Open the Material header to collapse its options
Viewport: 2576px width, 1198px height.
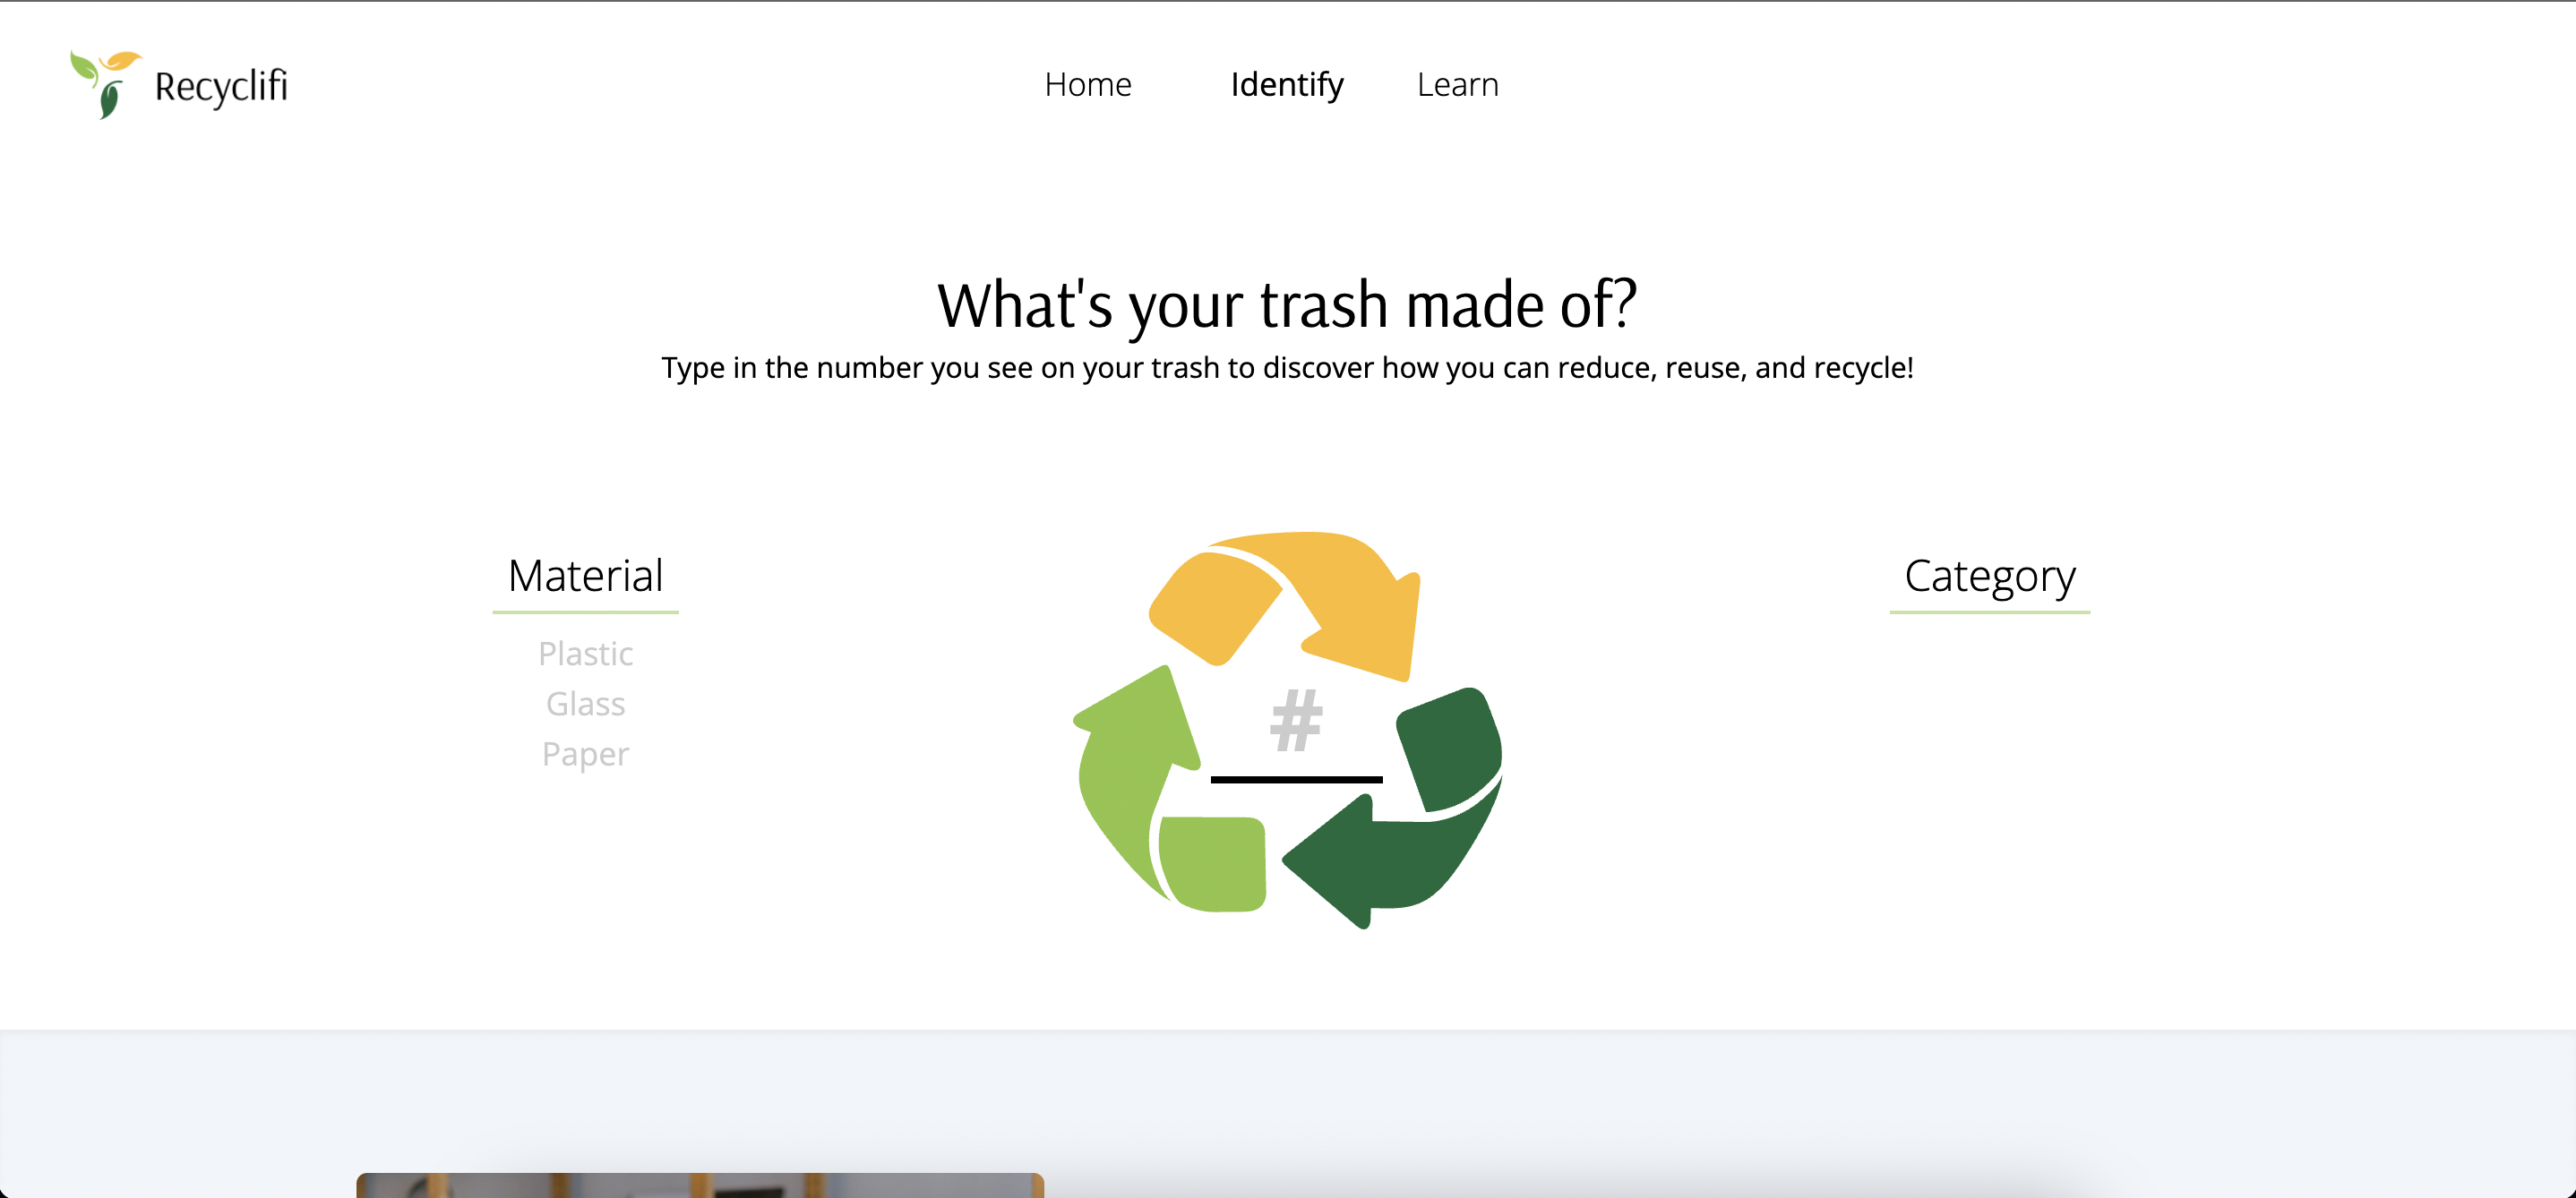585,575
